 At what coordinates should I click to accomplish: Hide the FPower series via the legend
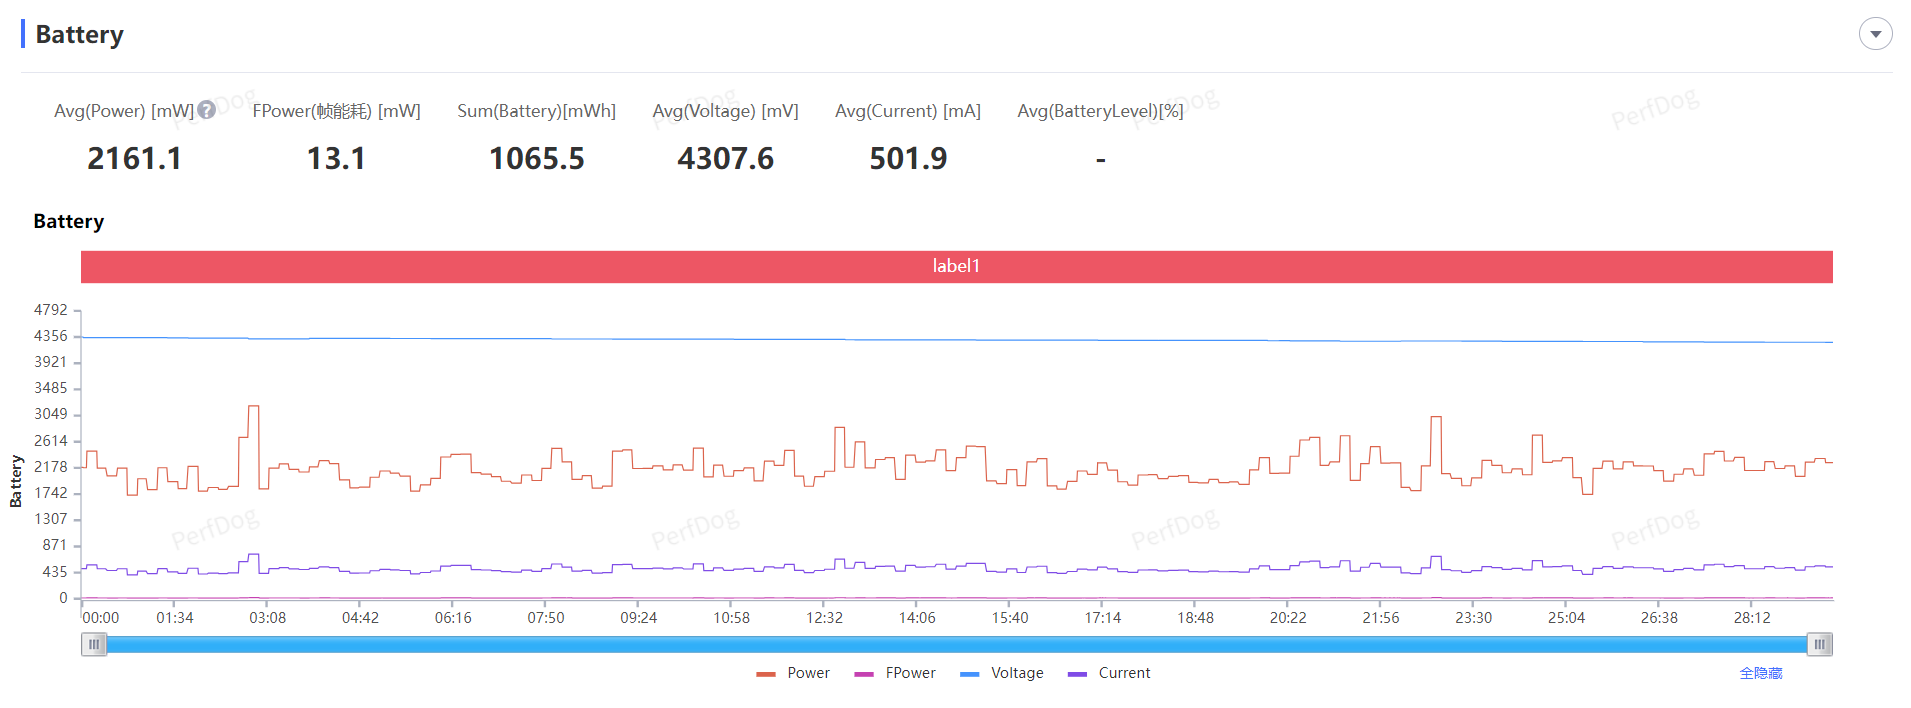pos(896,673)
